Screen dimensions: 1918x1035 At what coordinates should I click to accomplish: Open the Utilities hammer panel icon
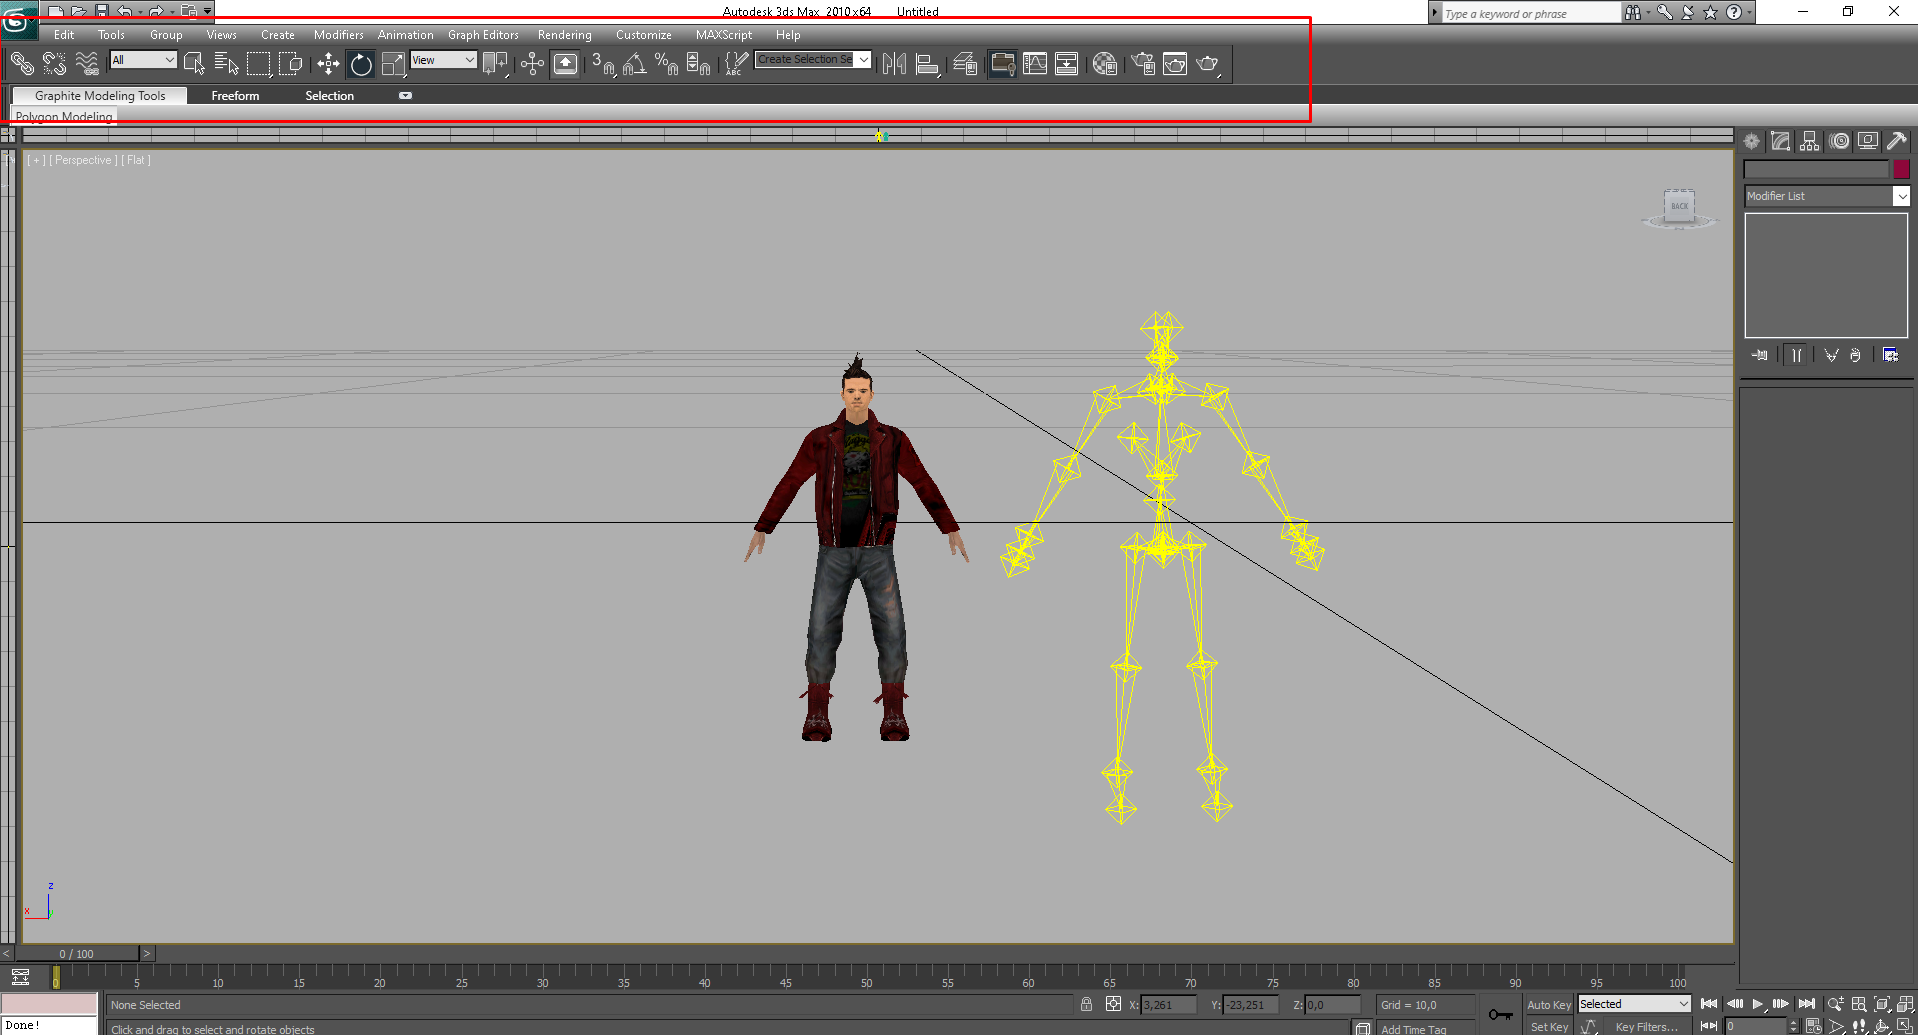click(x=1896, y=142)
